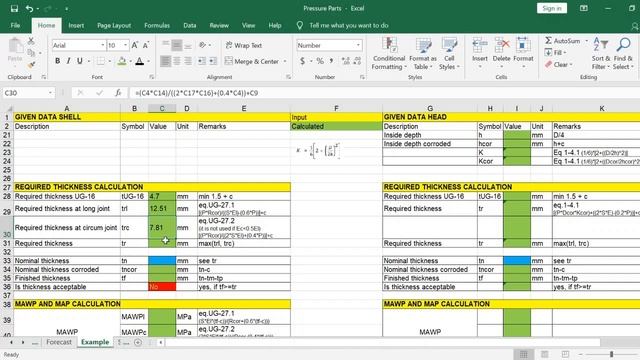Switch to Page Layout view in status bar
This screenshot has width=640, height=360.
[544, 354]
